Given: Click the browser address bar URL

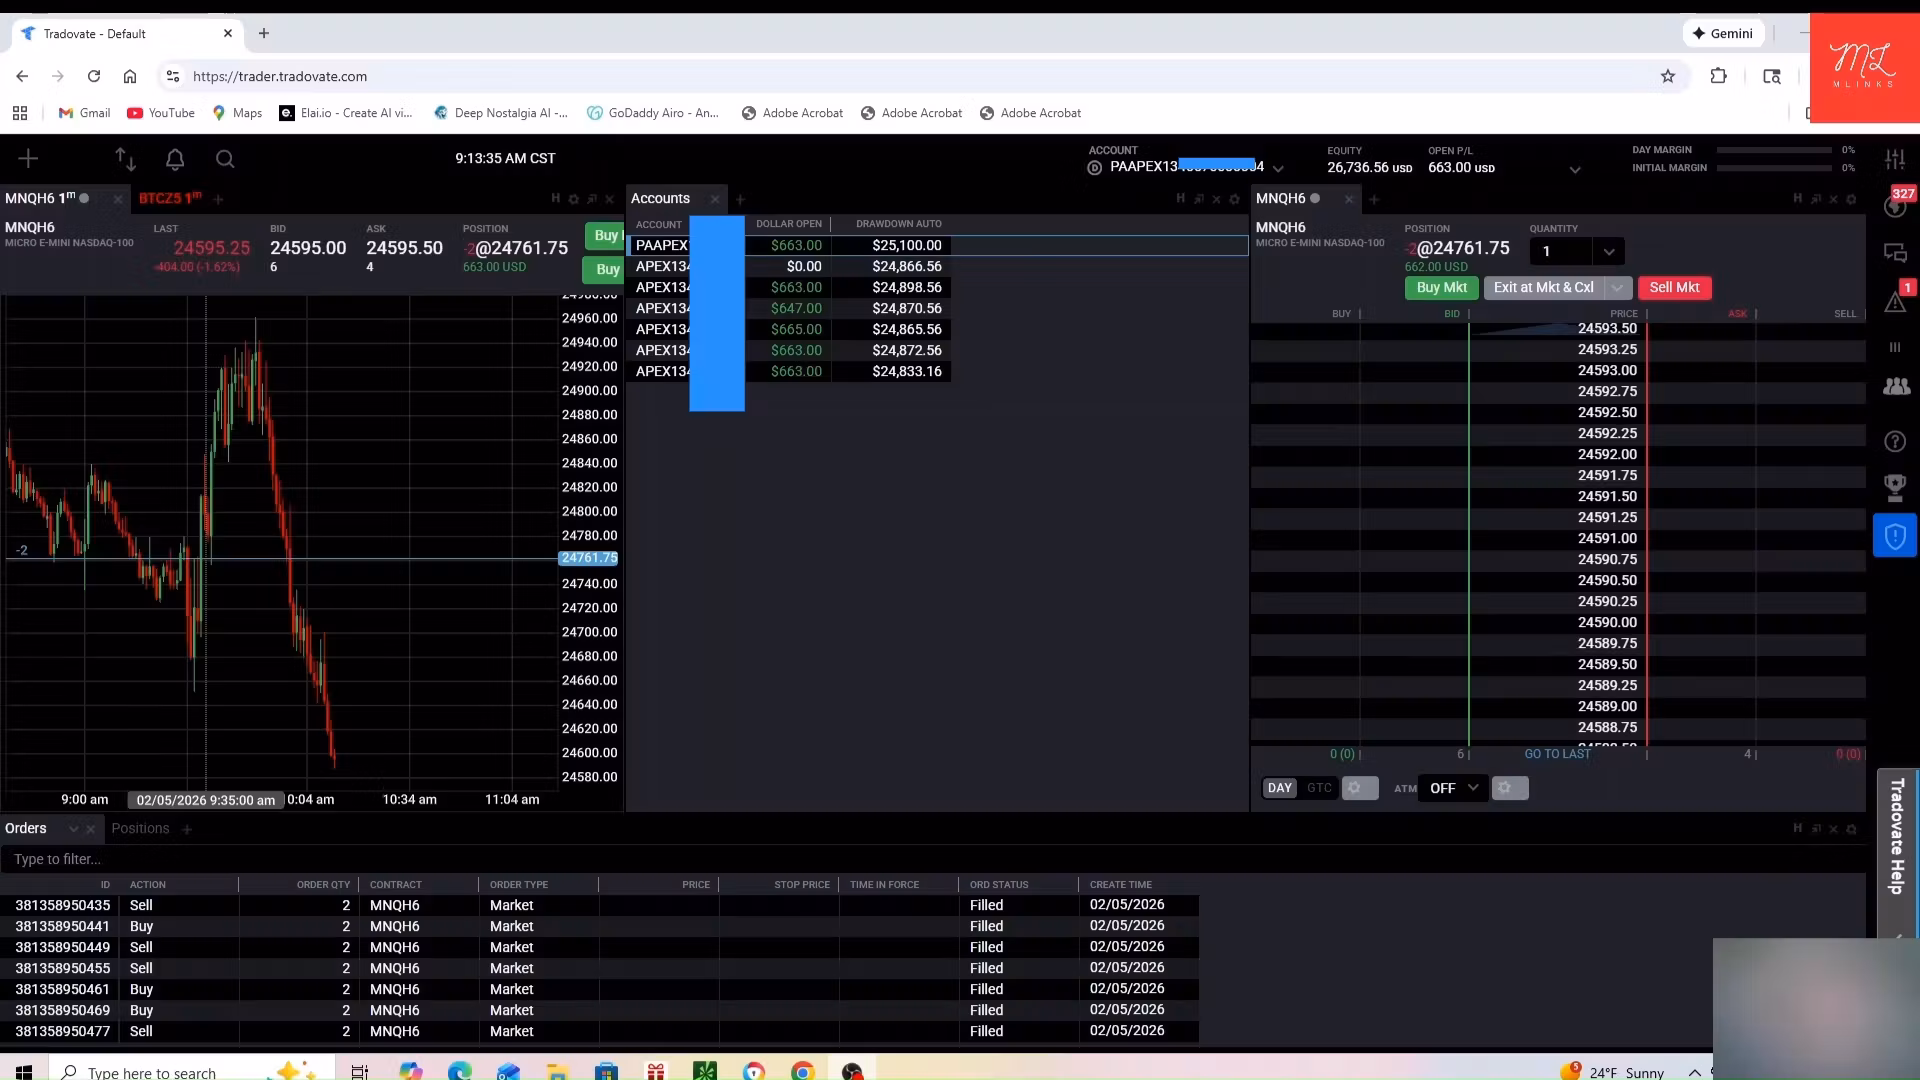Looking at the screenshot, I should pyautogui.click(x=280, y=76).
